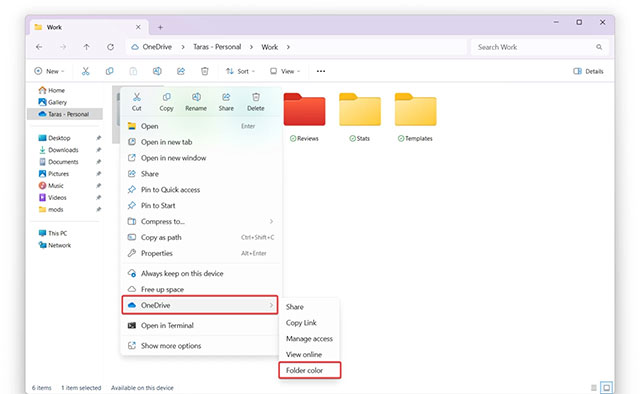Click the Rename icon in context menu
This screenshot has width=640, height=394.
tap(196, 97)
